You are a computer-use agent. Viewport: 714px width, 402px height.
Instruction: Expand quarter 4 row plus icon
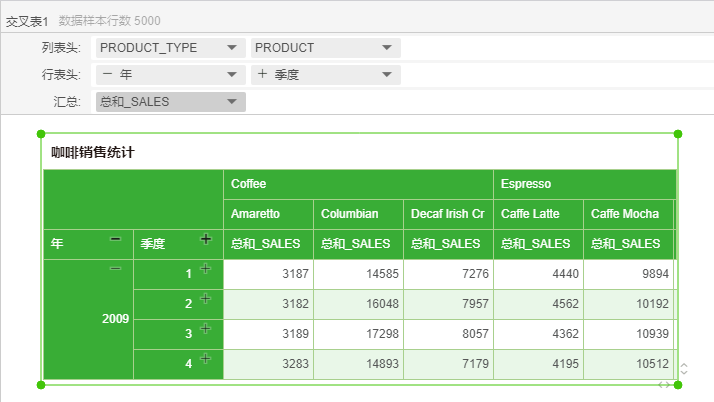pyautogui.click(x=206, y=359)
